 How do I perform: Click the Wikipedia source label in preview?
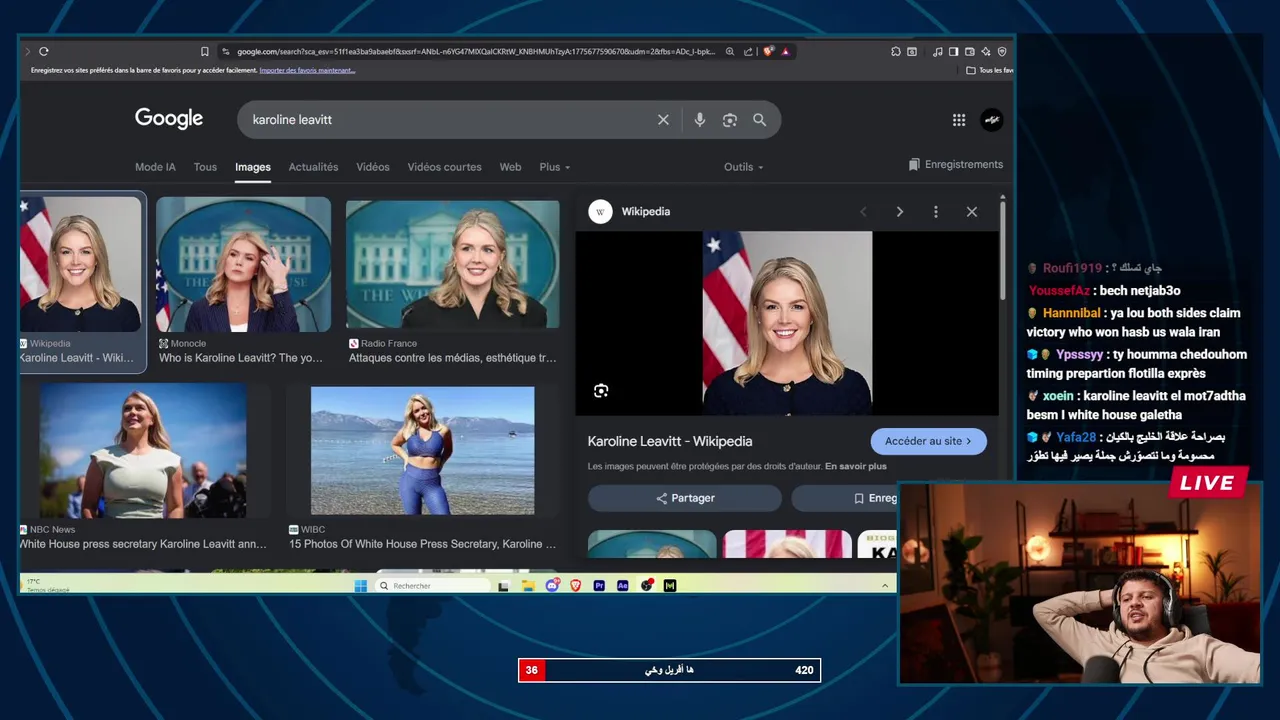pos(646,212)
